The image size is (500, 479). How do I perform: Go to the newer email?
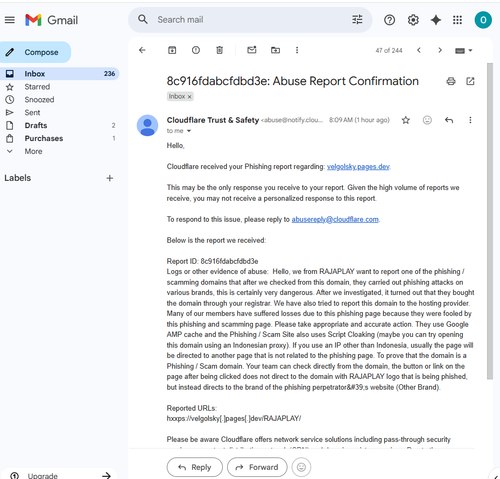pos(419,50)
